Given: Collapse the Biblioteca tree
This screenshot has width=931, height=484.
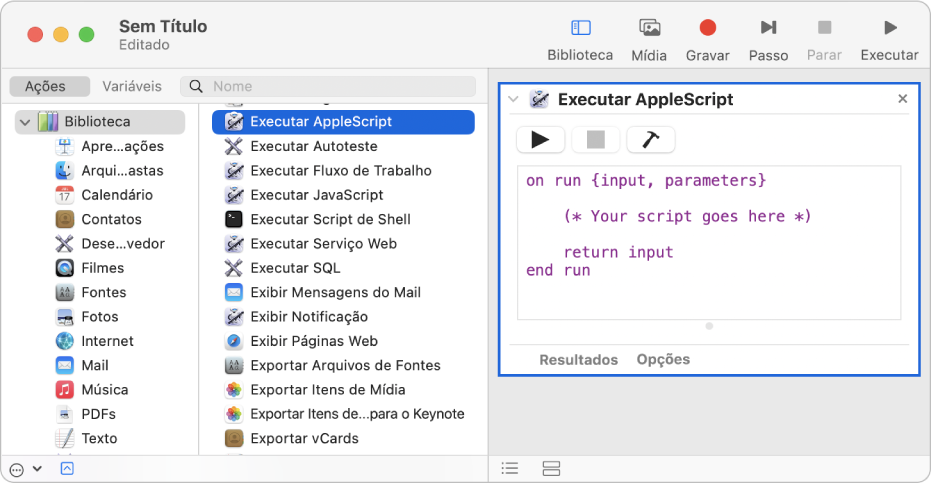Looking at the screenshot, I should [25, 122].
